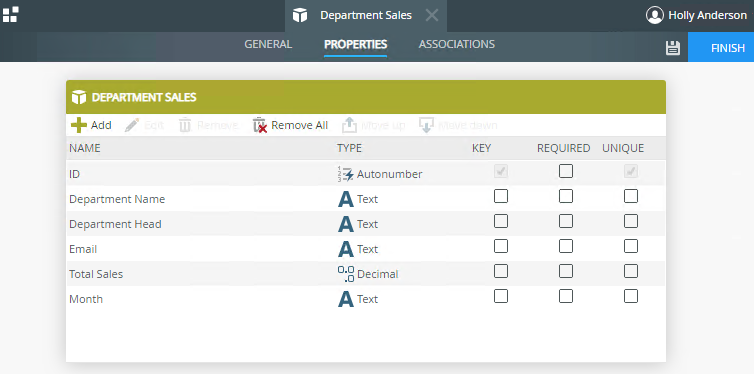This screenshot has height=374, width=754.
Task: Check Unique box for Email
Action: 631,246
